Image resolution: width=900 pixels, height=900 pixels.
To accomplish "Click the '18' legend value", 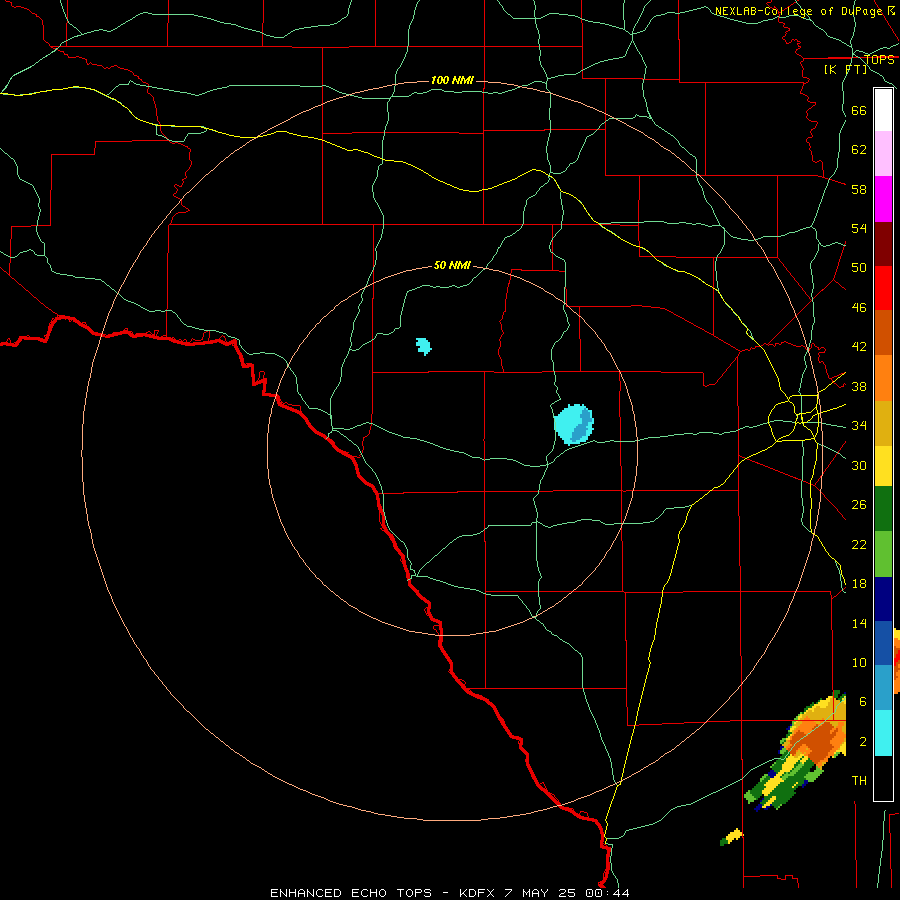I will [x=859, y=584].
